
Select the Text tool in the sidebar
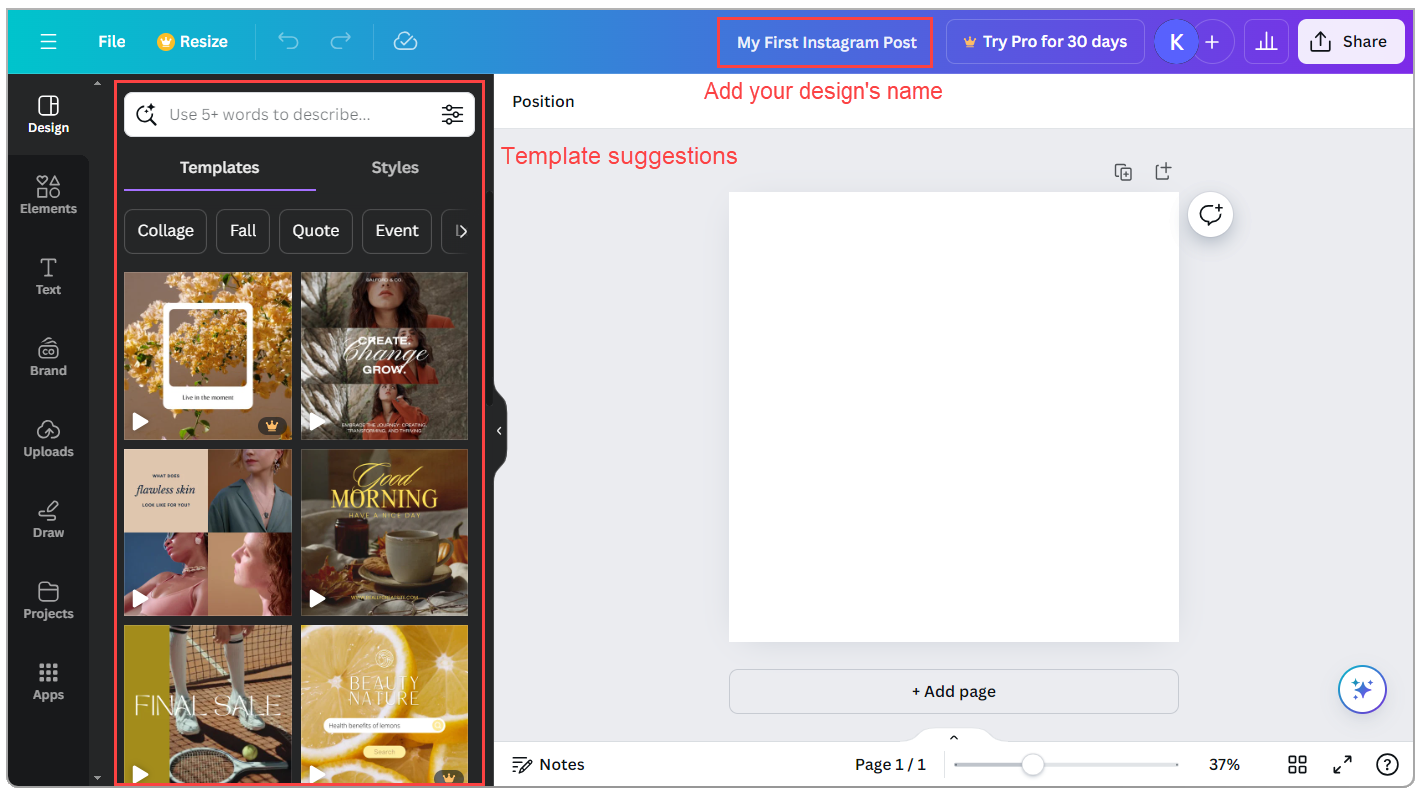coord(48,274)
